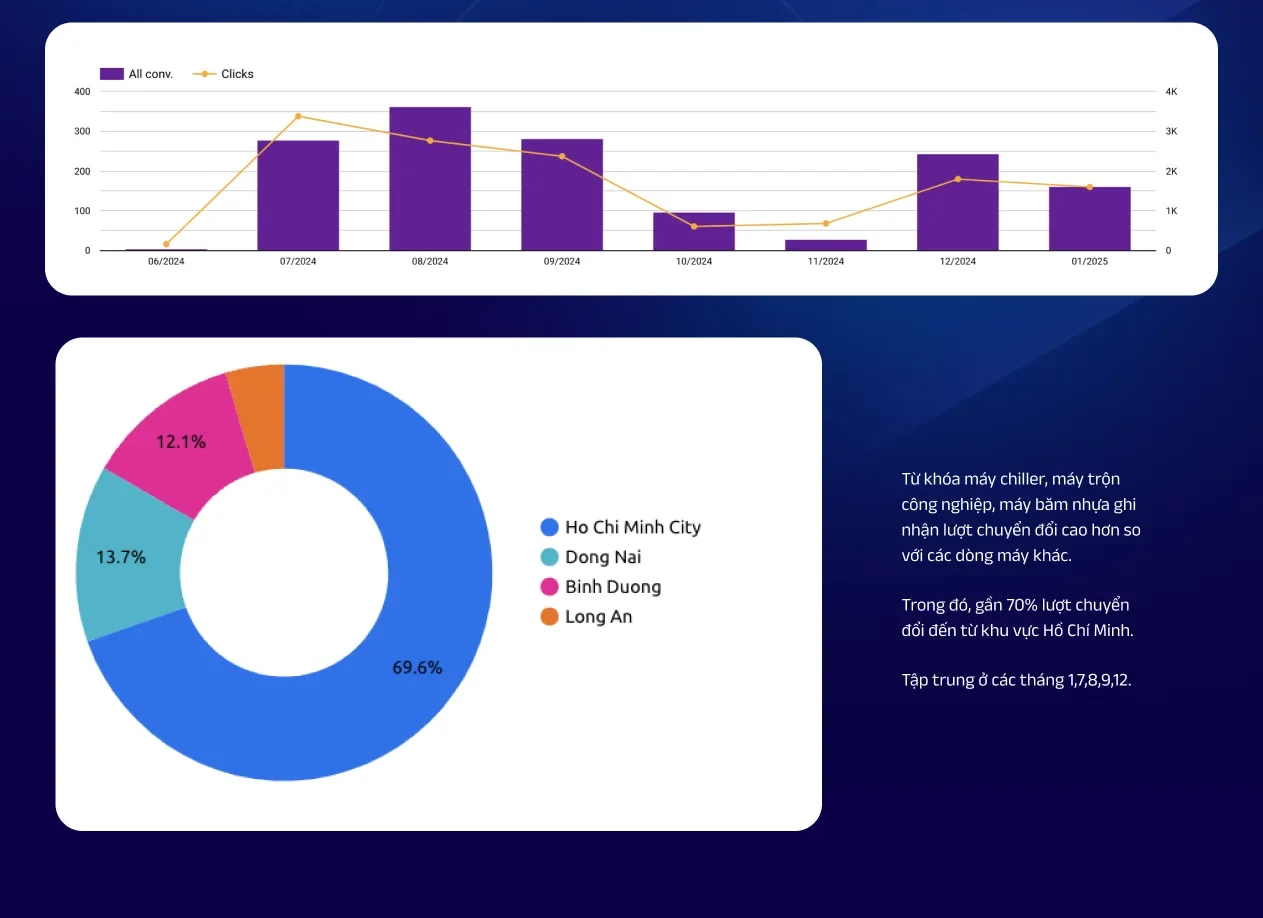
Task: Click the Clicks line legend marker
Action: (204, 74)
